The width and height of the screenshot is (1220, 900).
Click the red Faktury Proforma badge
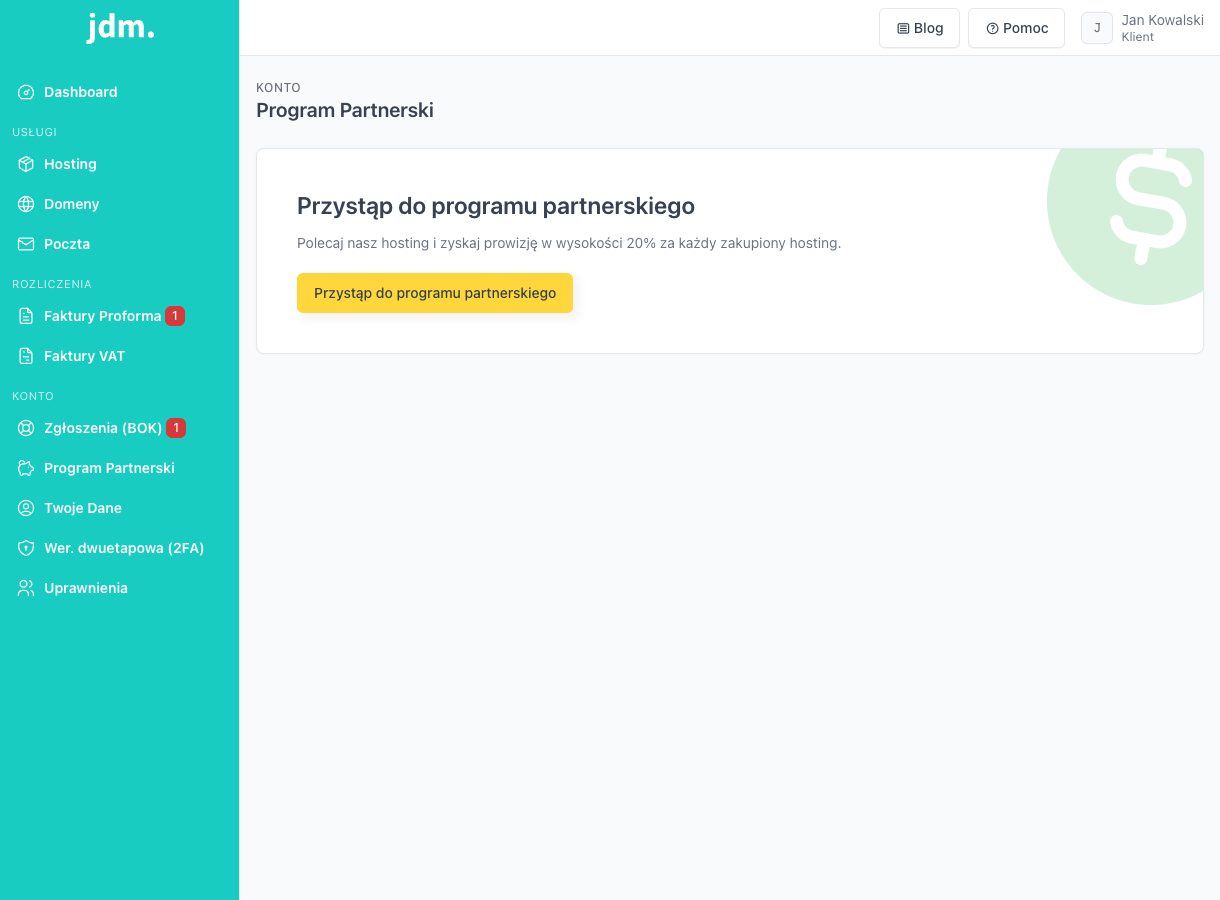tap(175, 316)
